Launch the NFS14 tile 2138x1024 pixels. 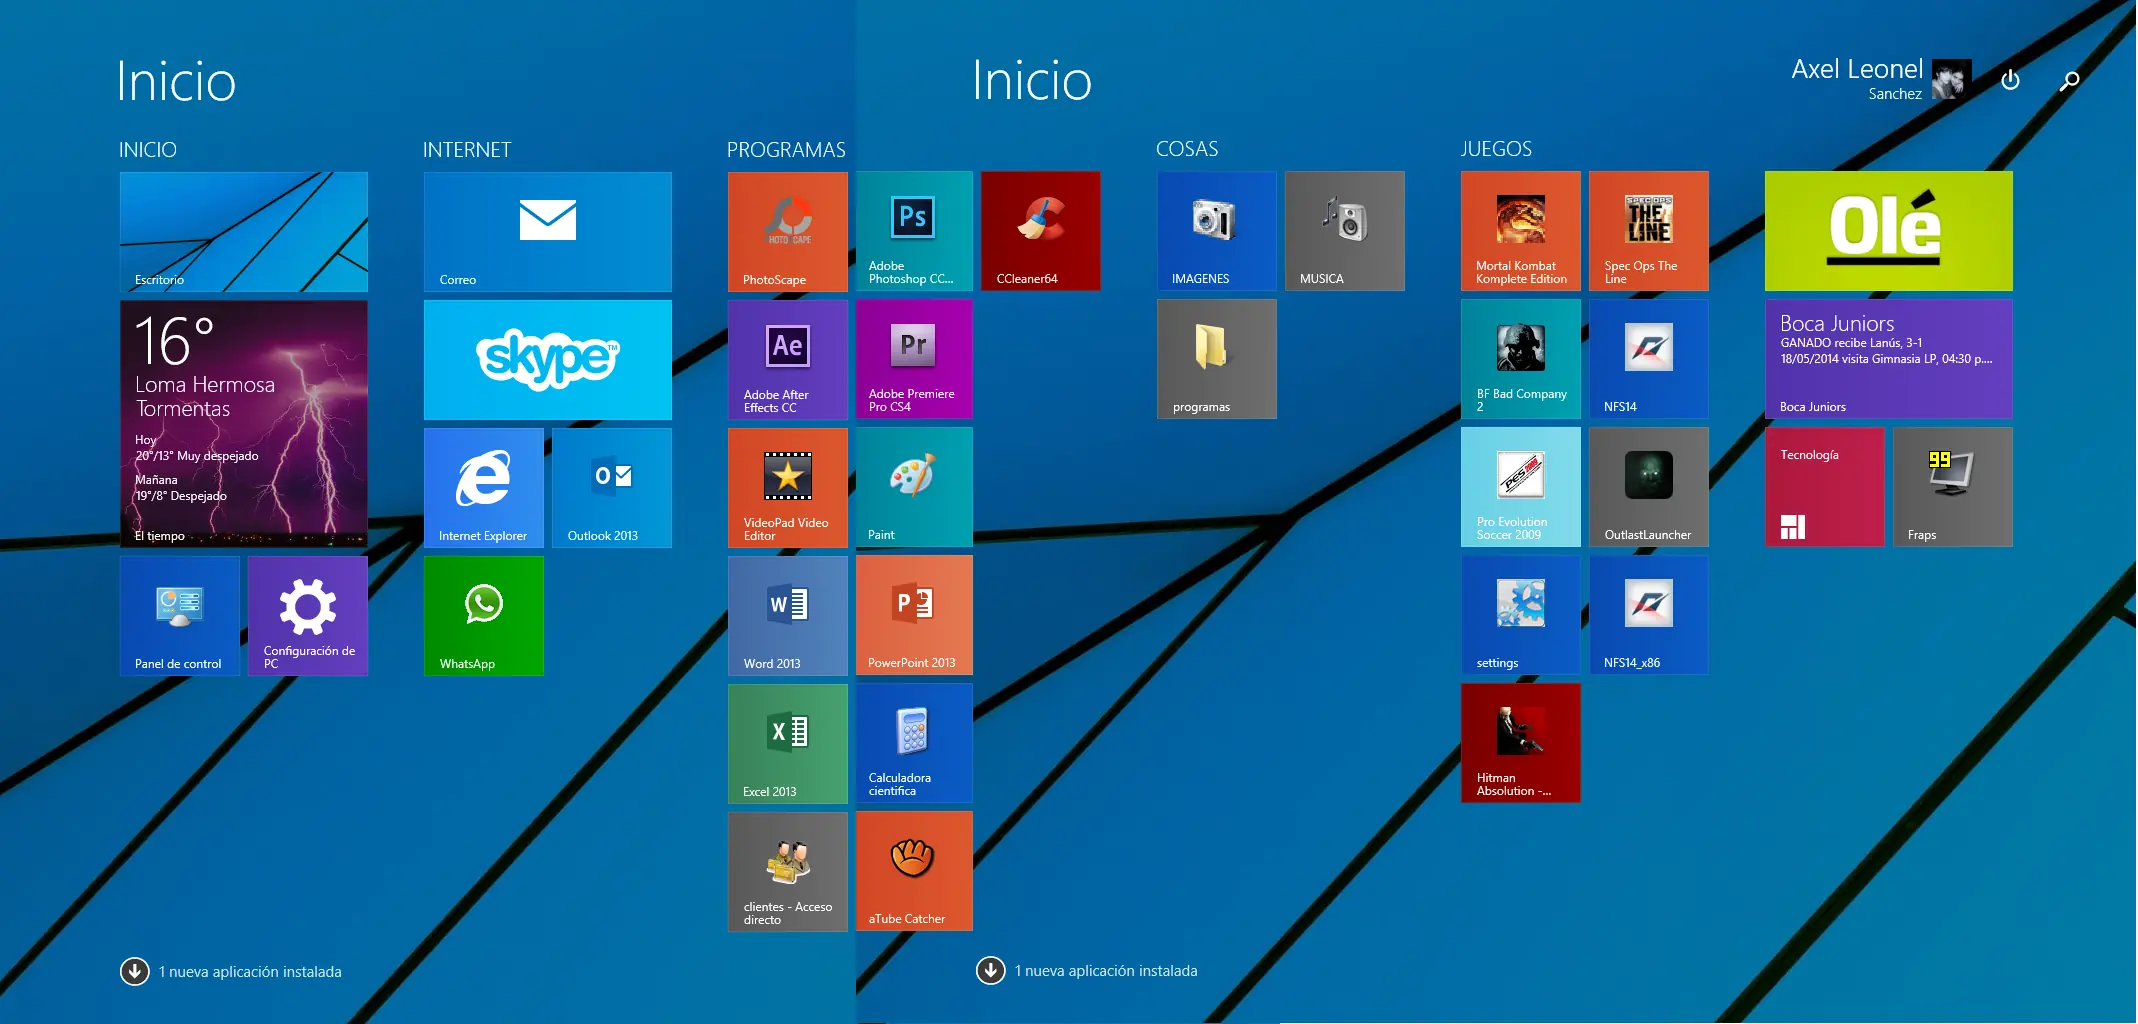point(1649,359)
